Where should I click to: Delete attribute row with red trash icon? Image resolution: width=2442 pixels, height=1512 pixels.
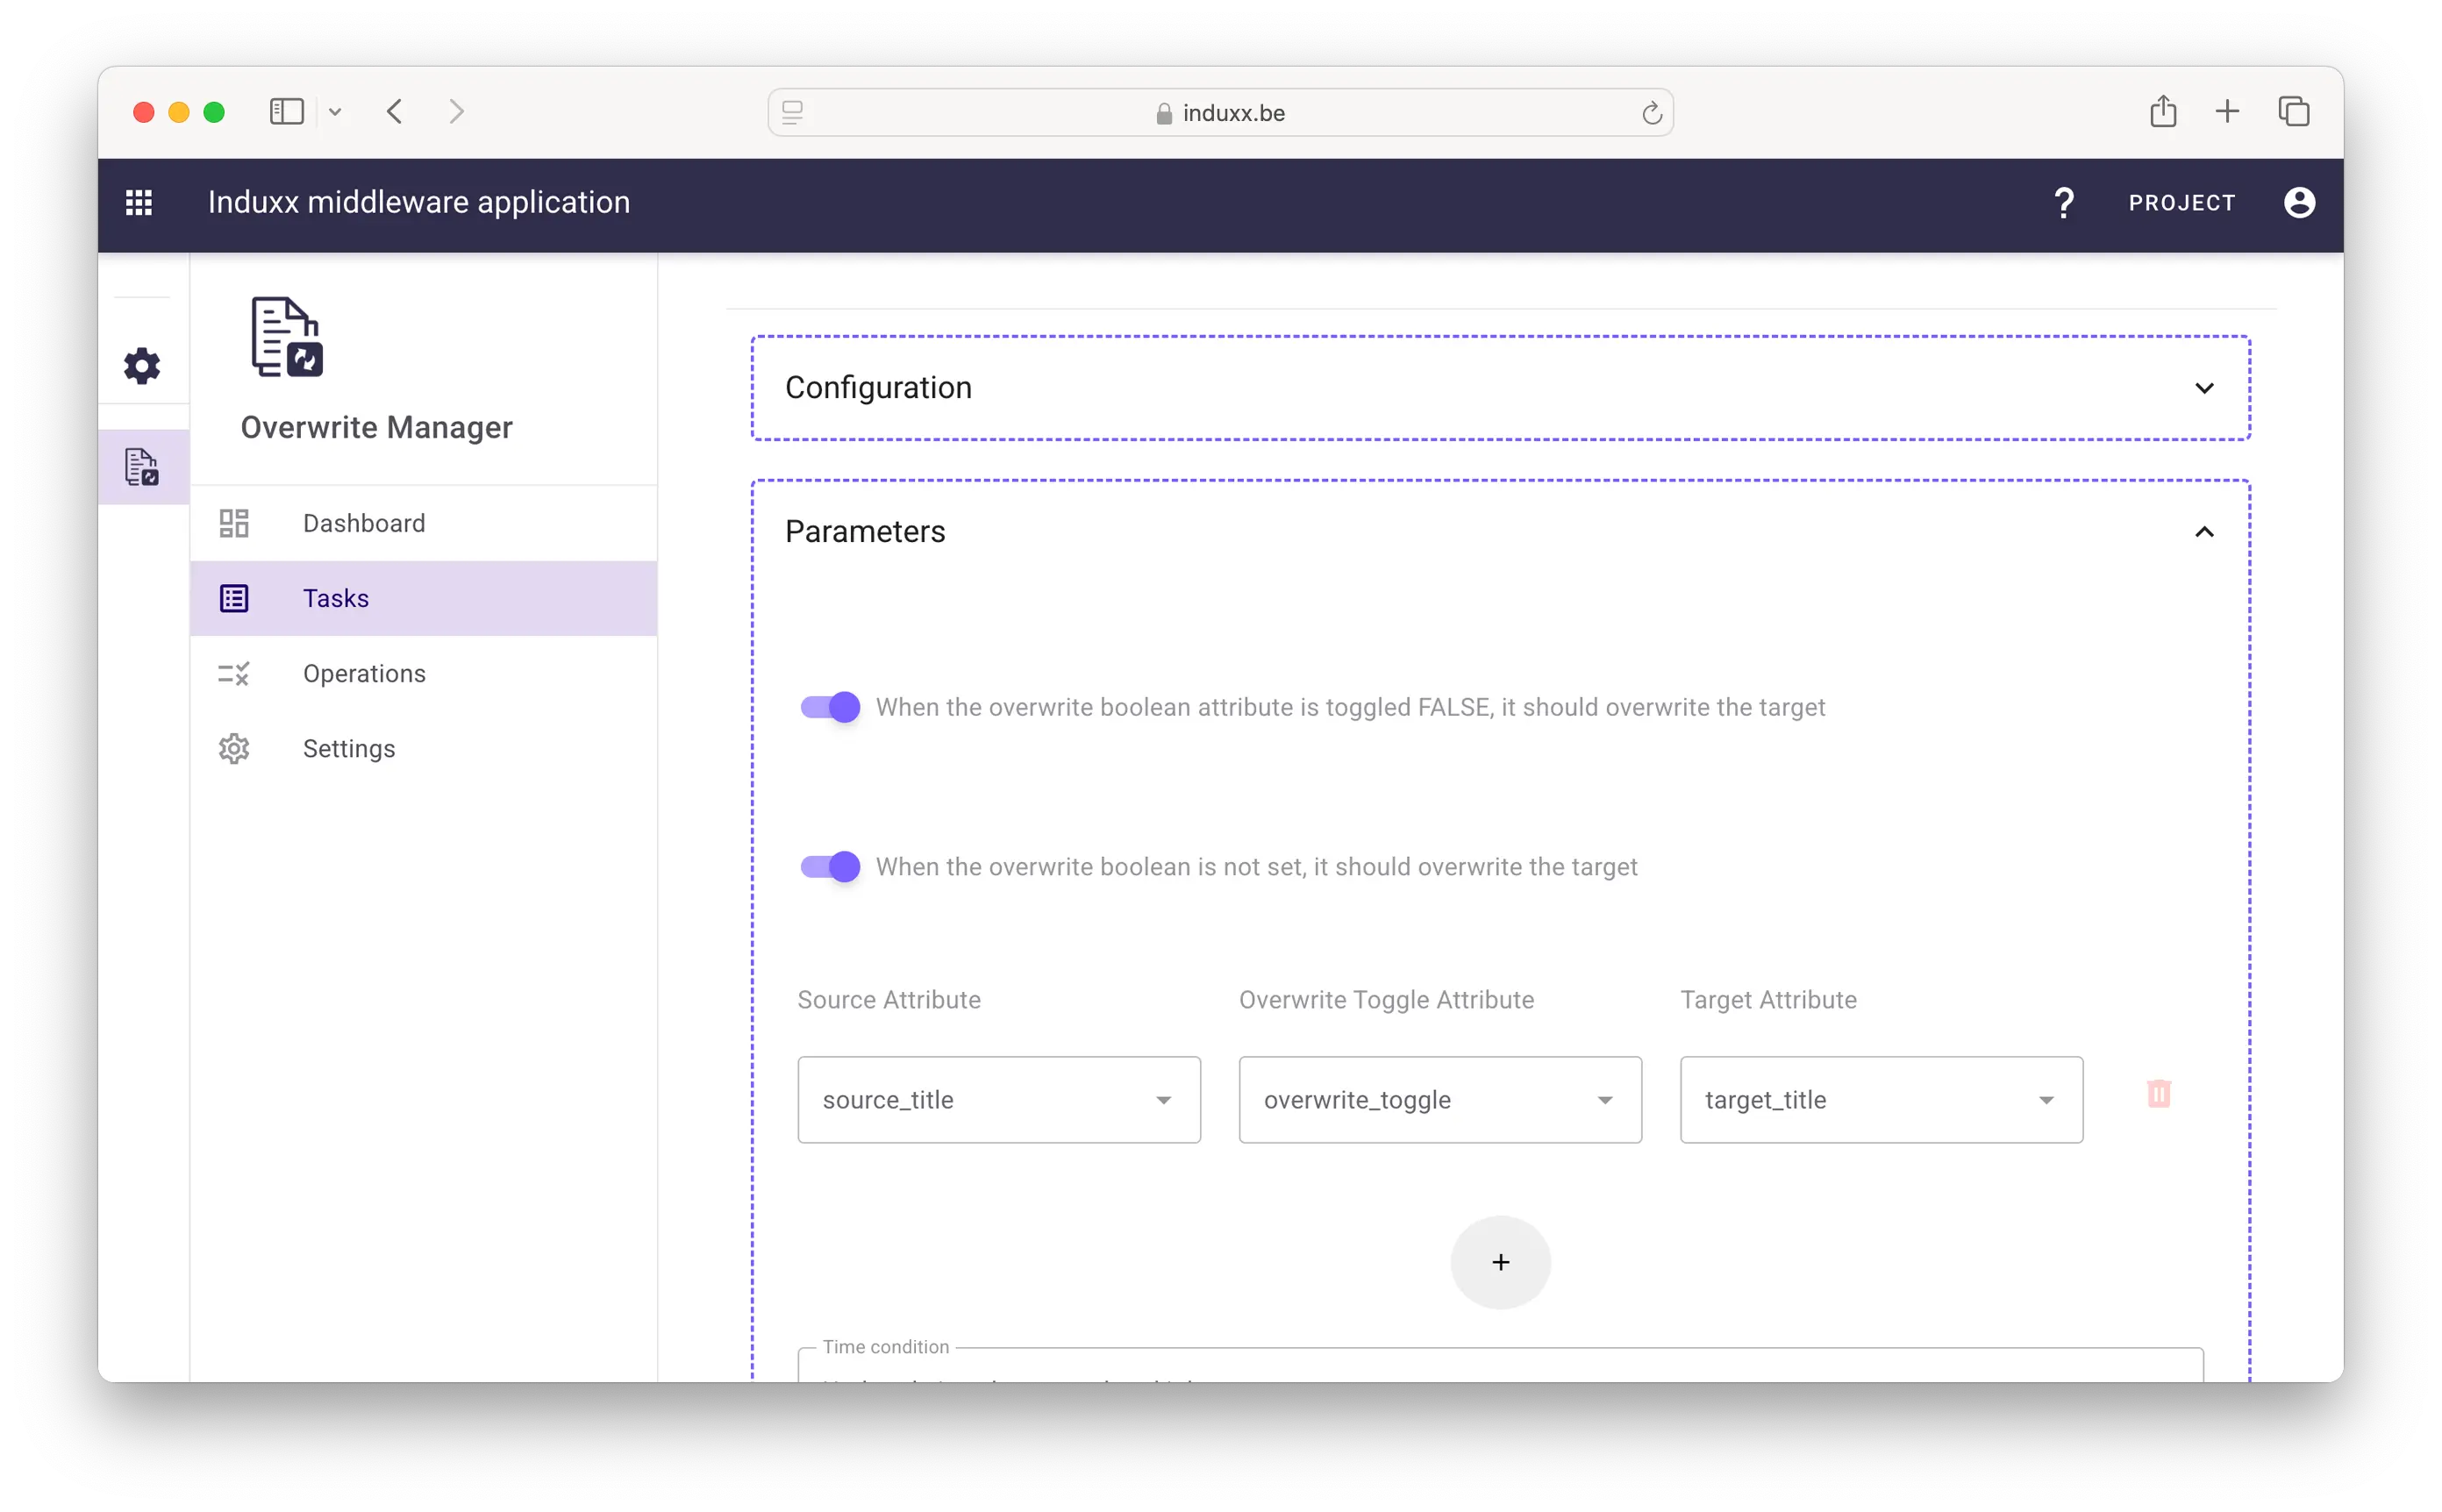[2159, 1094]
